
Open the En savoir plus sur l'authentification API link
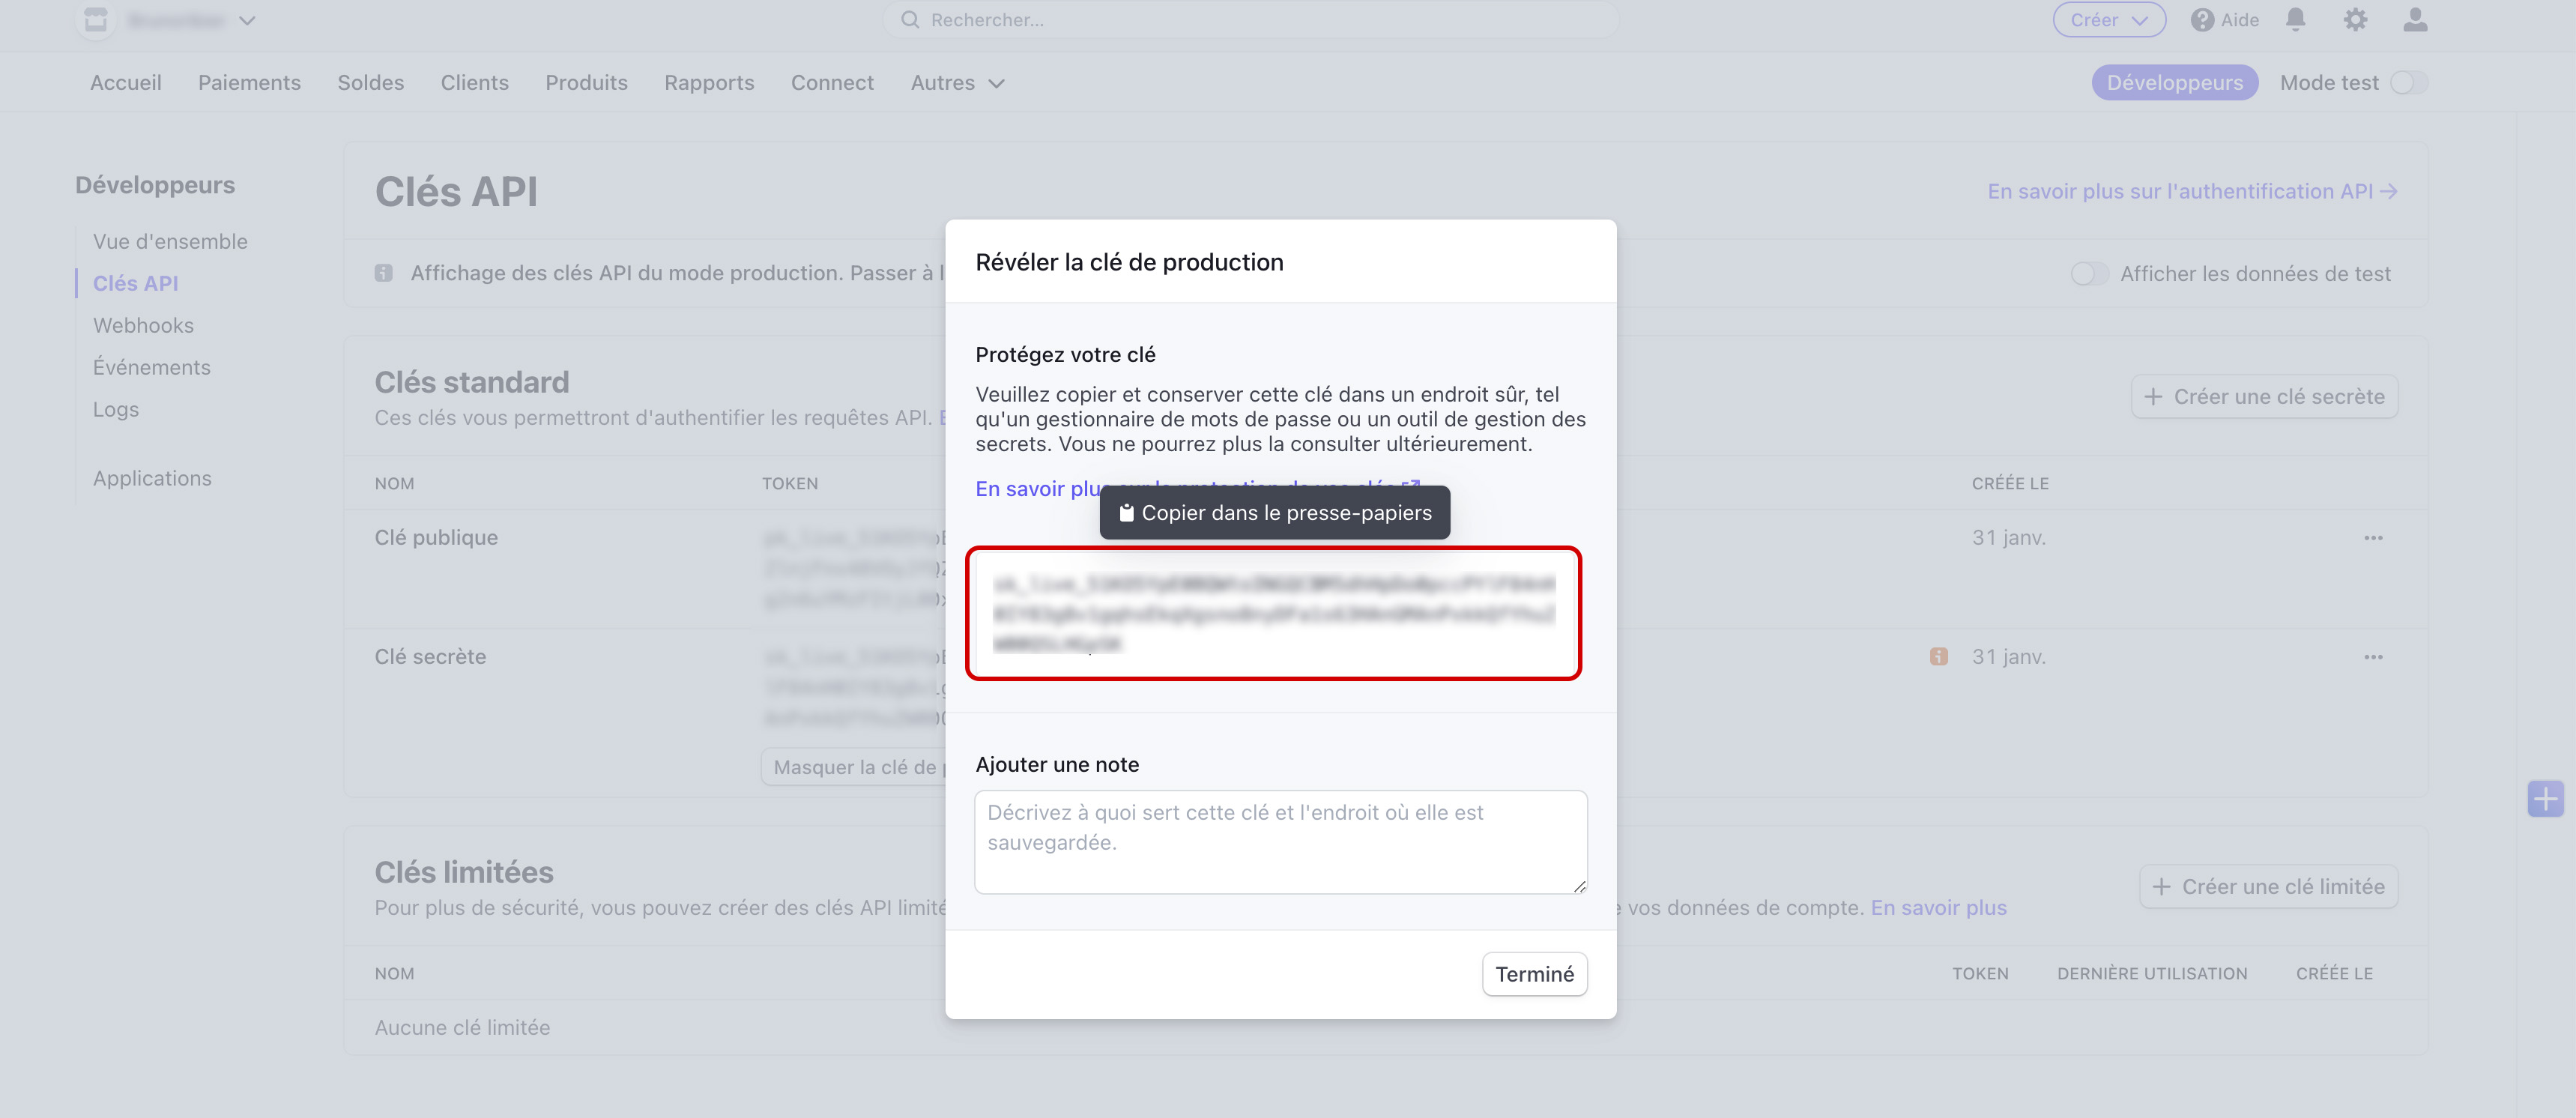click(2191, 192)
